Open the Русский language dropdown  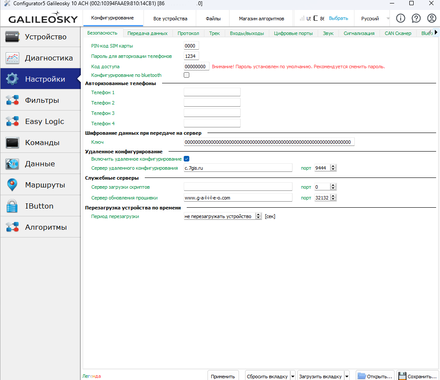[x=375, y=19]
